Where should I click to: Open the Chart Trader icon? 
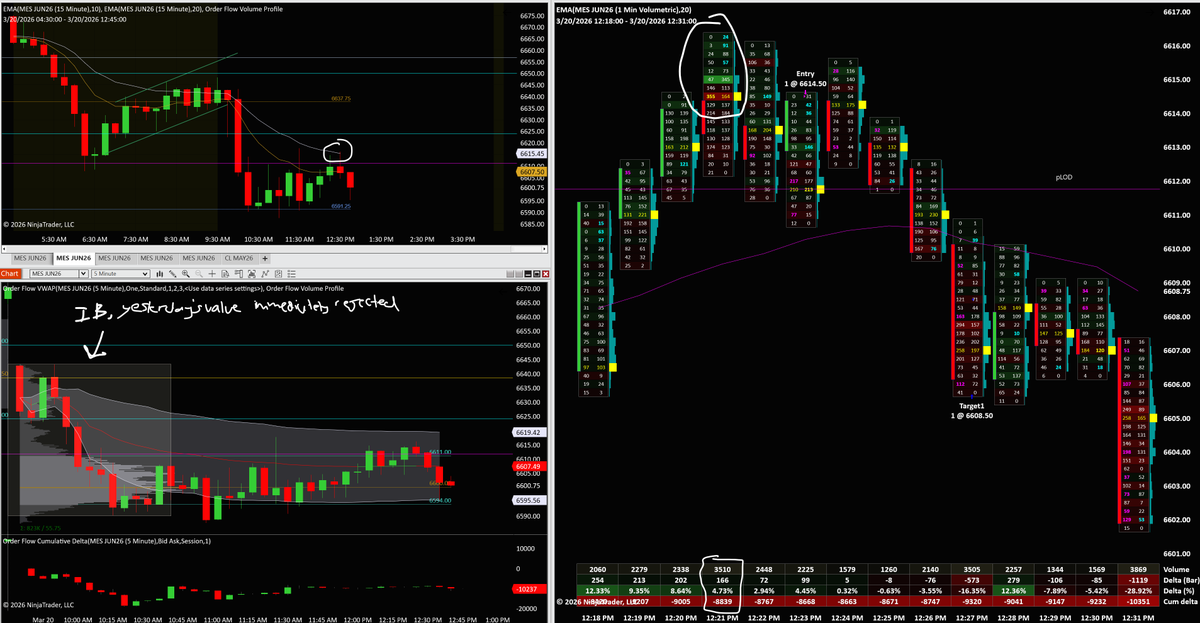(x=238, y=273)
